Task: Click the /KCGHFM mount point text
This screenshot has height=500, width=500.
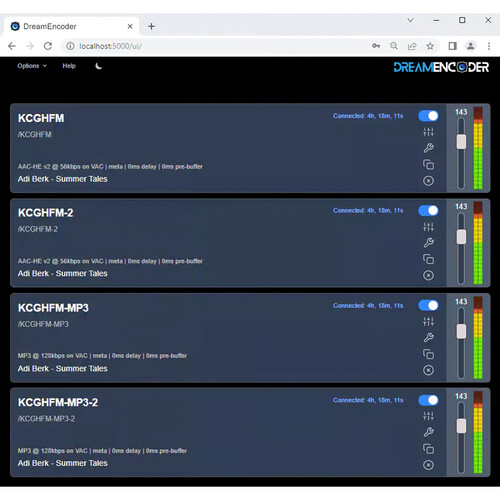Action: (x=35, y=135)
